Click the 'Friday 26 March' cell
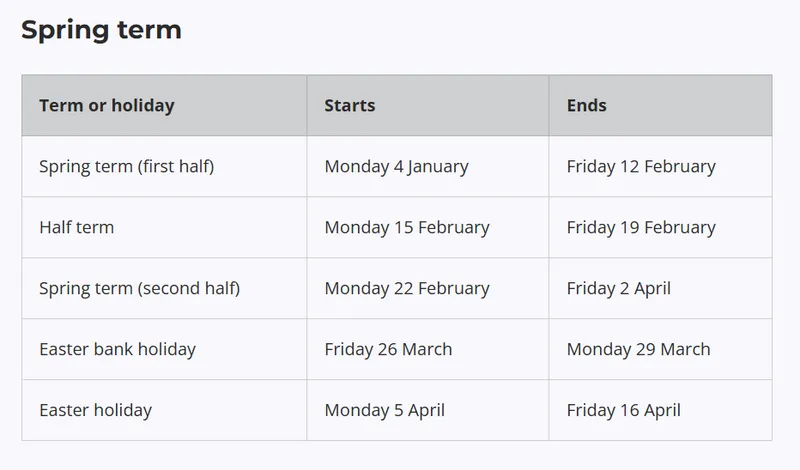The width and height of the screenshot is (800, 470). 388,349
